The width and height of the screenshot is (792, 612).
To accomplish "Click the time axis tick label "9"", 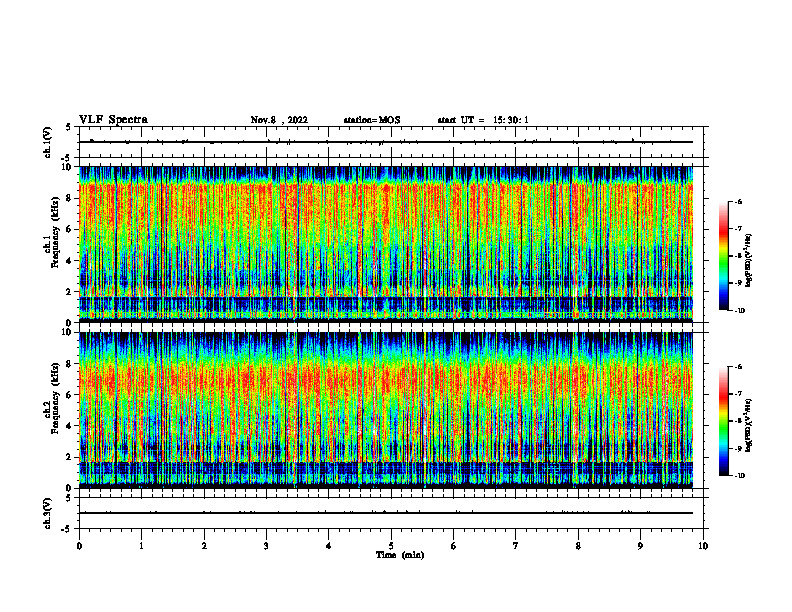I will [640, 546].
